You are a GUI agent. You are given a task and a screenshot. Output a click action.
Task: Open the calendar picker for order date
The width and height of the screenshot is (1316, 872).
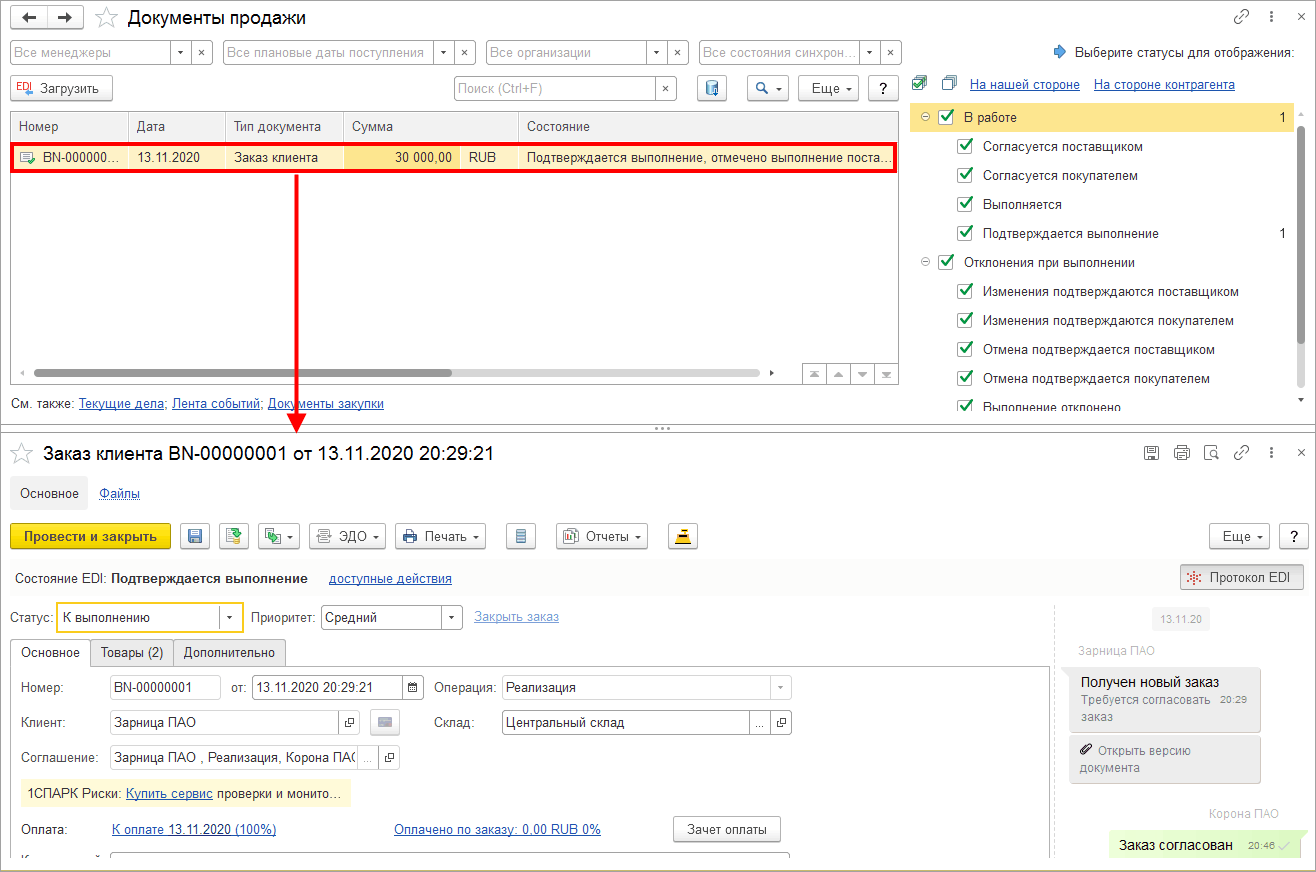(413, 687)
